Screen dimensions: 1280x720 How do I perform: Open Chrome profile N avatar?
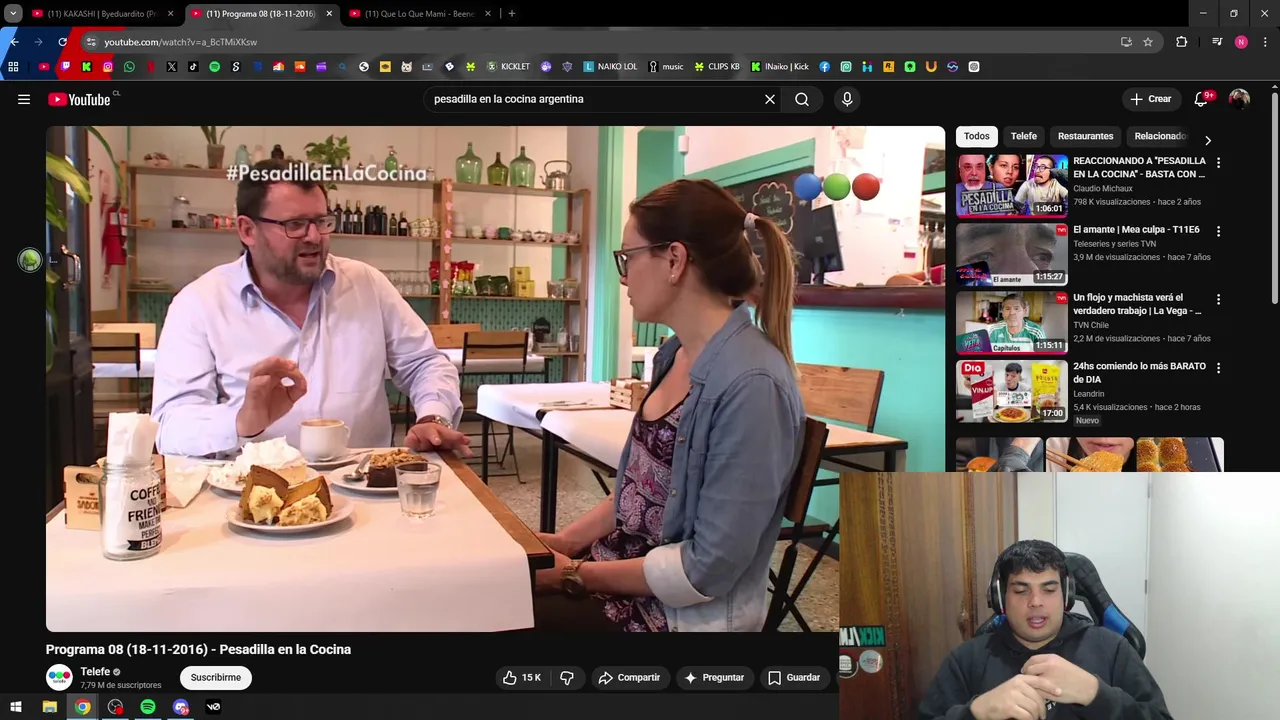click(1241, 42)
